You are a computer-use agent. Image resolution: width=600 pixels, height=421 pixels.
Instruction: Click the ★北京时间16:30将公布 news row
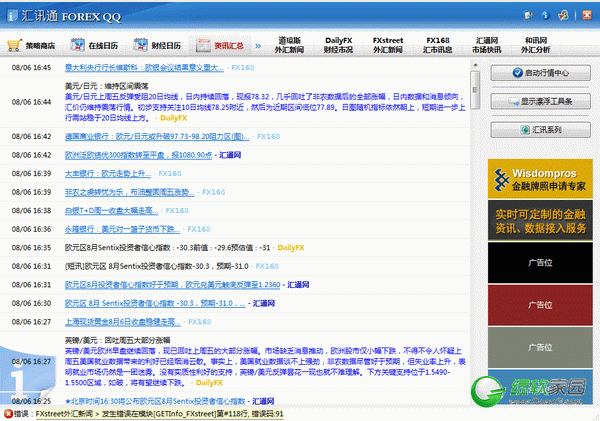tap(155, 401)
